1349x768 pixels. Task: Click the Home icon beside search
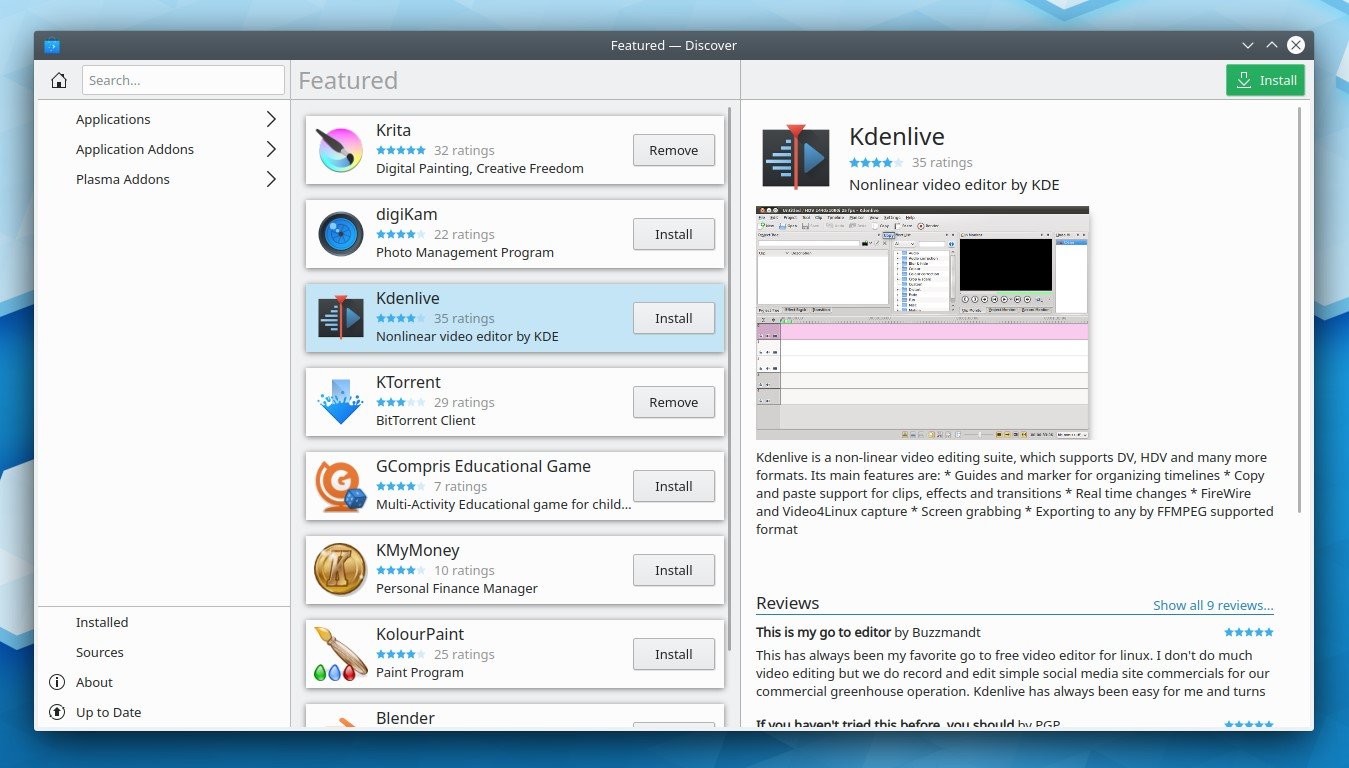tap(59, 80)
